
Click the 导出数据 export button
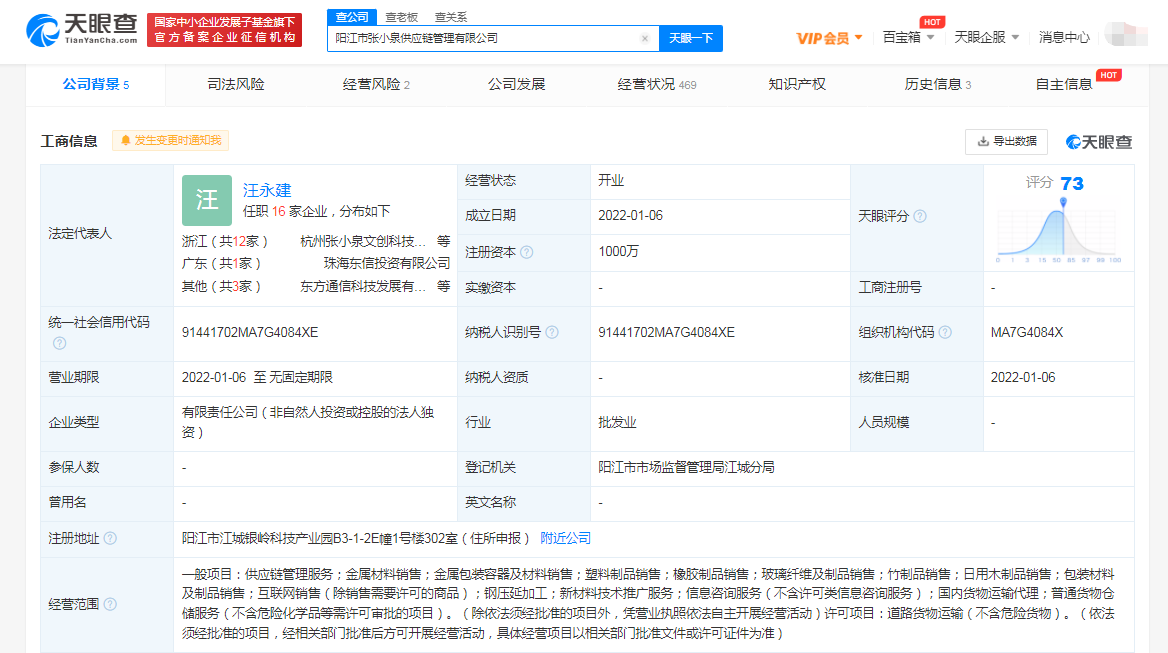[x=1006, y=142]
